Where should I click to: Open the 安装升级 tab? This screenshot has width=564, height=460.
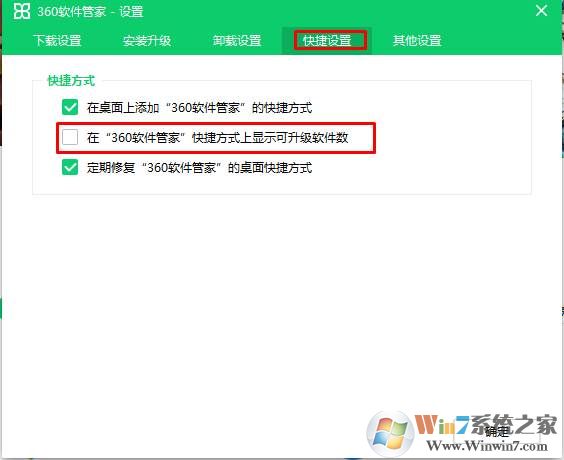(146, 41)
